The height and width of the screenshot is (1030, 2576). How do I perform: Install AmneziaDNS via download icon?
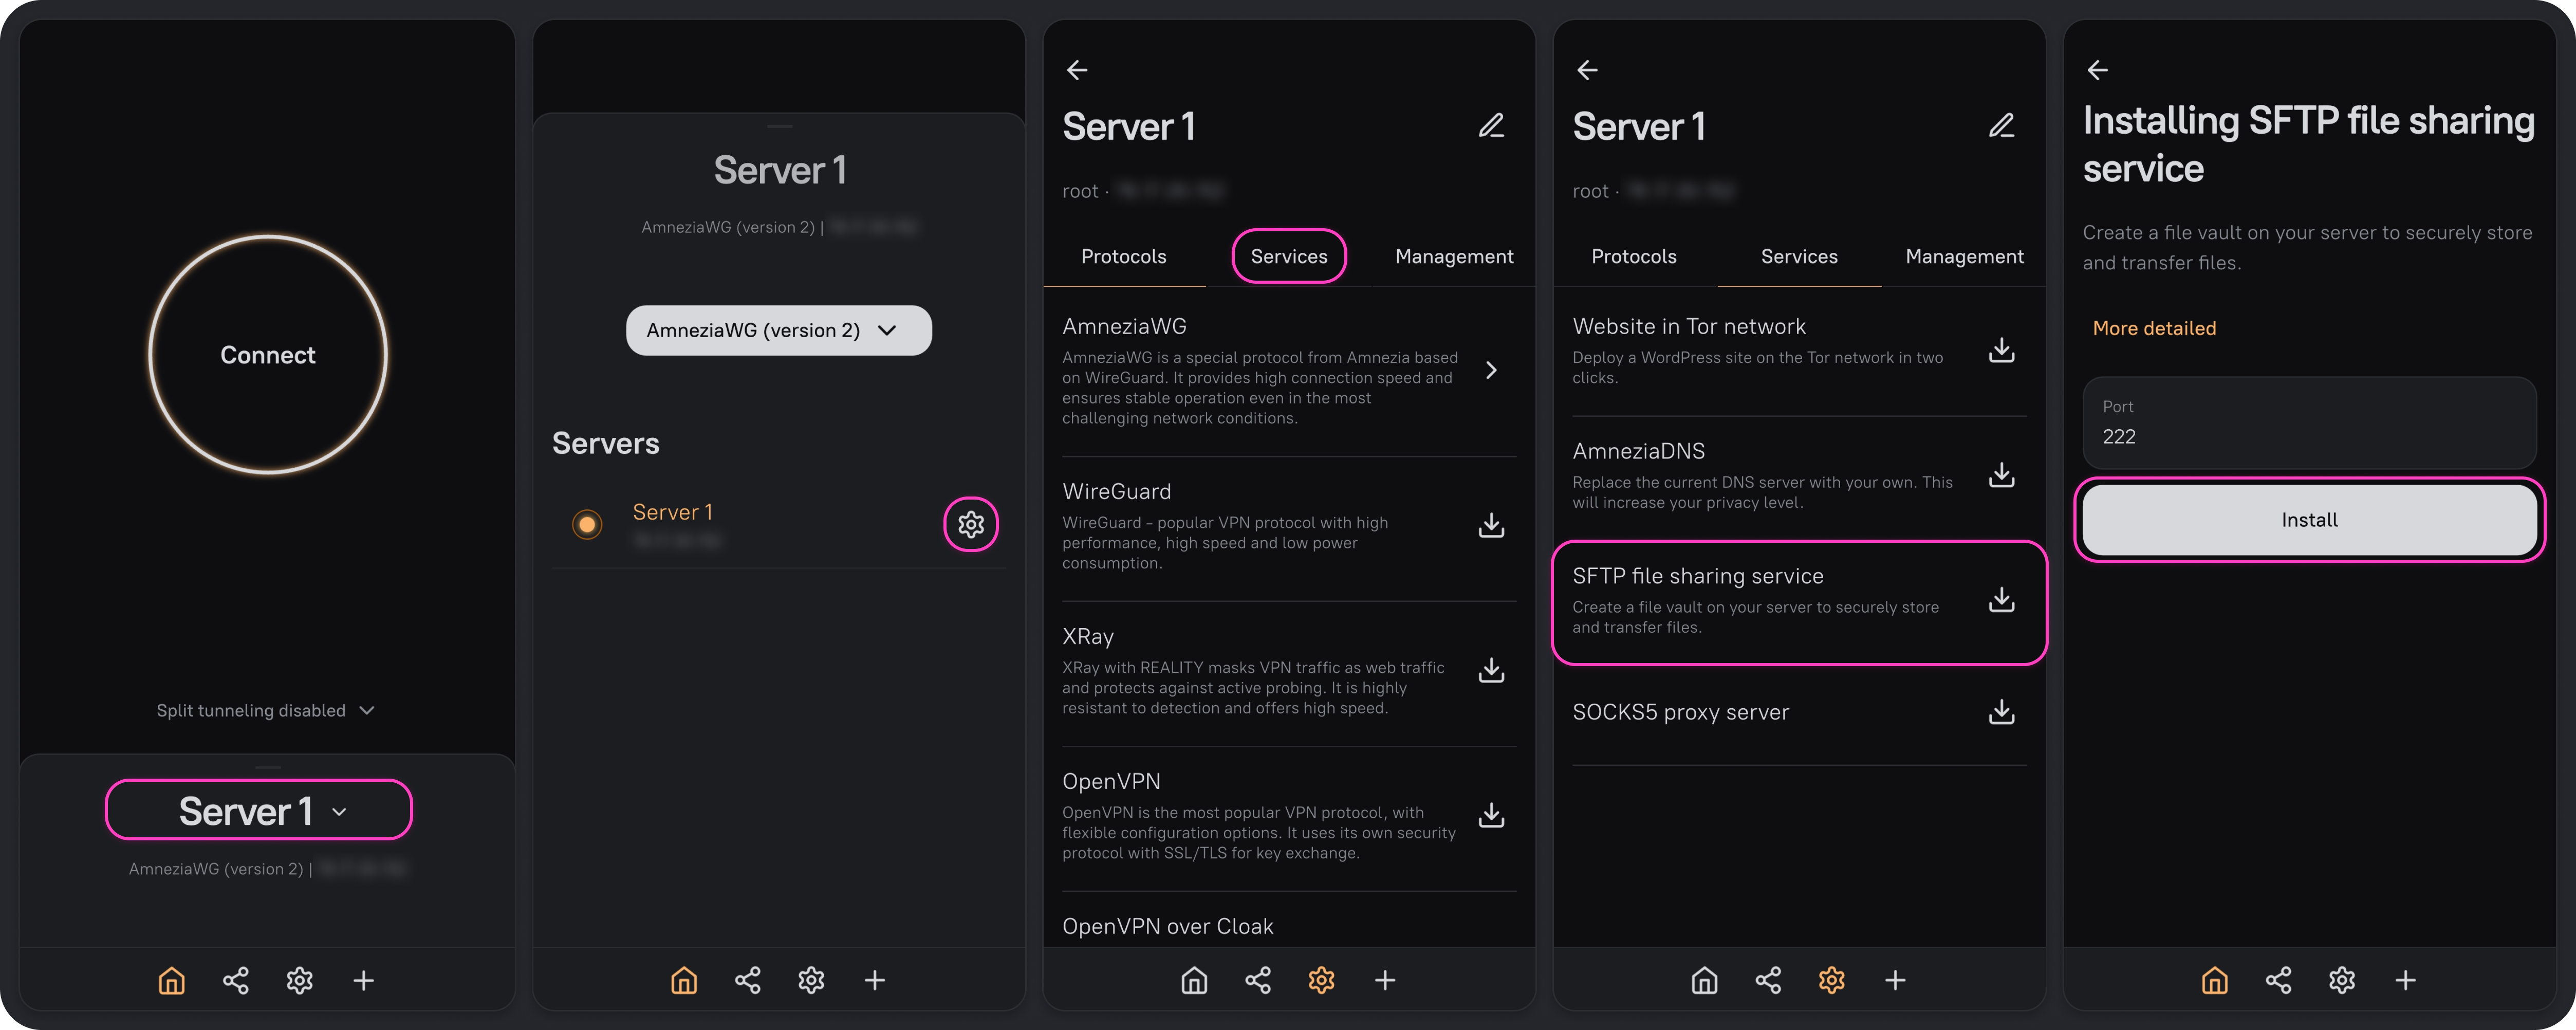click(2001, 475)
